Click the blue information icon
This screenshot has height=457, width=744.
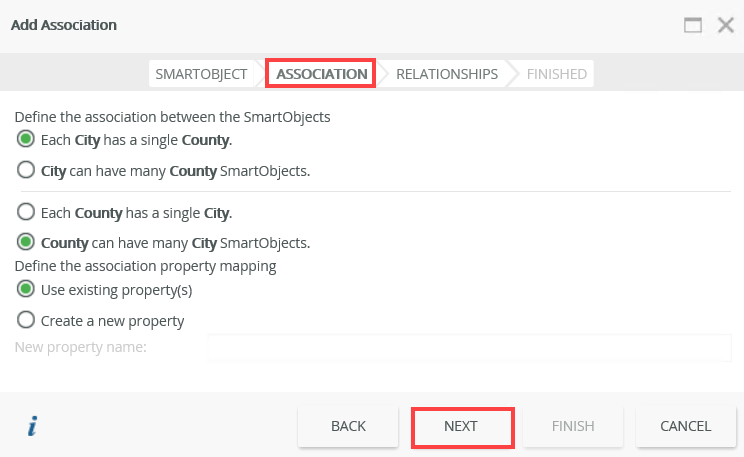(32, 427)
